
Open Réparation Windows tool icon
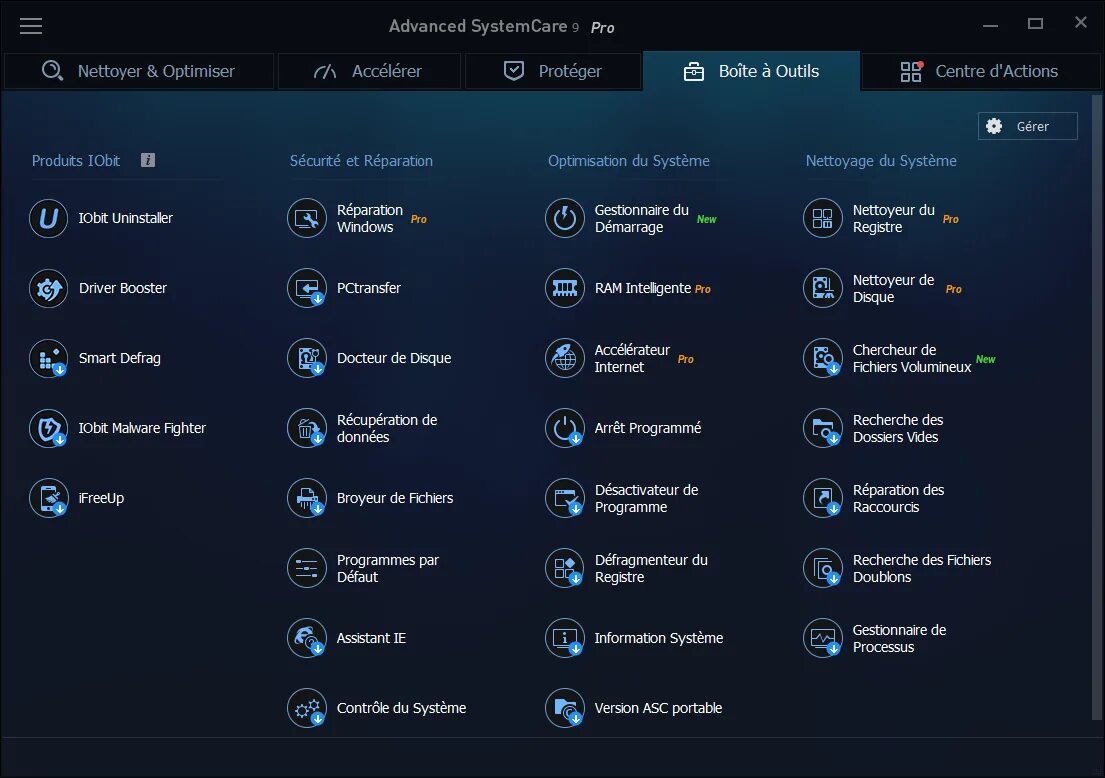307,218
